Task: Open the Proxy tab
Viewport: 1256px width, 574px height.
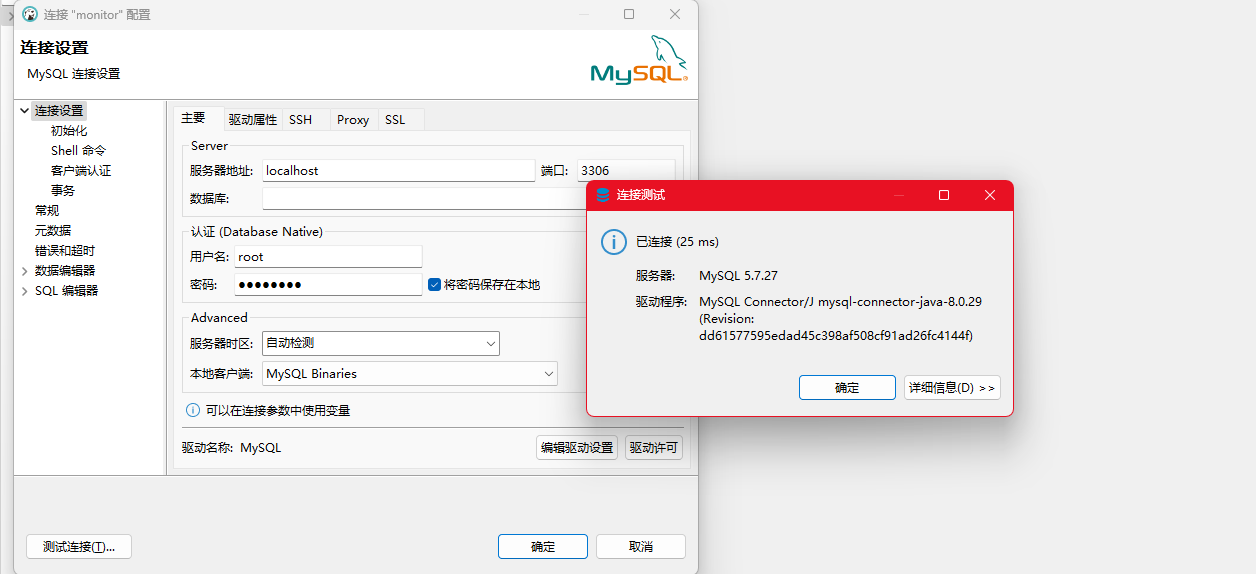Action: pyautogui.click(x=353, y=119)
